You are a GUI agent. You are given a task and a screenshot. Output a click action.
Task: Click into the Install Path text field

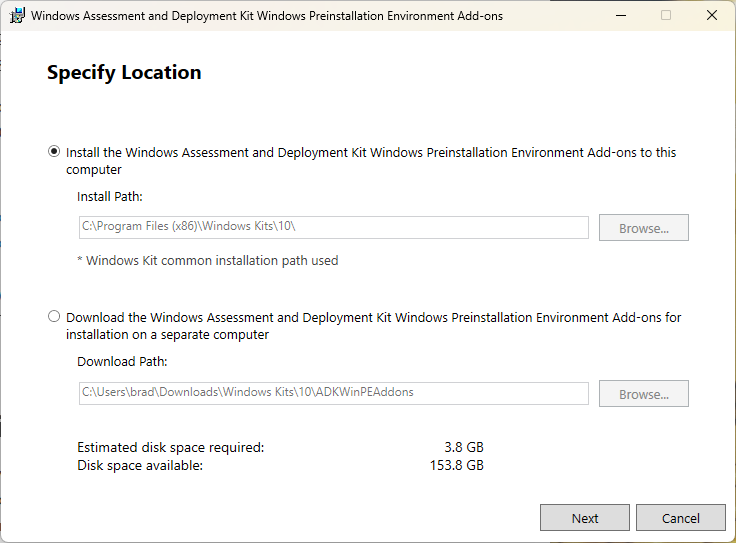click(x=334, y=227)
